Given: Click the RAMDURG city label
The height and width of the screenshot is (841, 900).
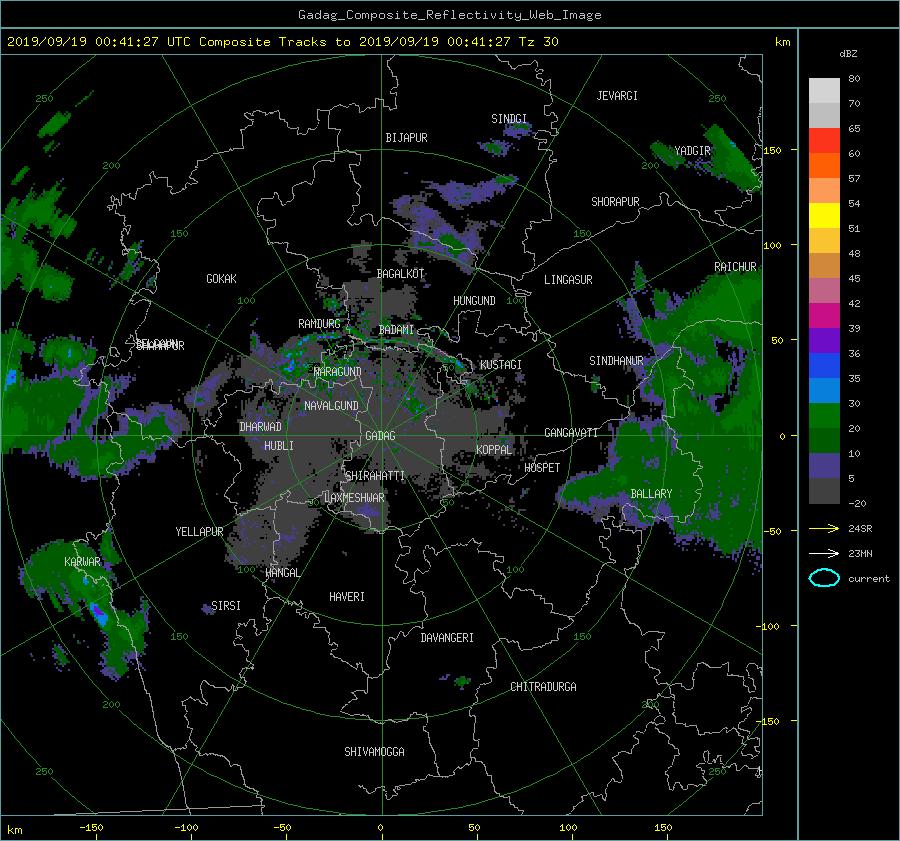Looking at the screenshot, I should point(319,324).
